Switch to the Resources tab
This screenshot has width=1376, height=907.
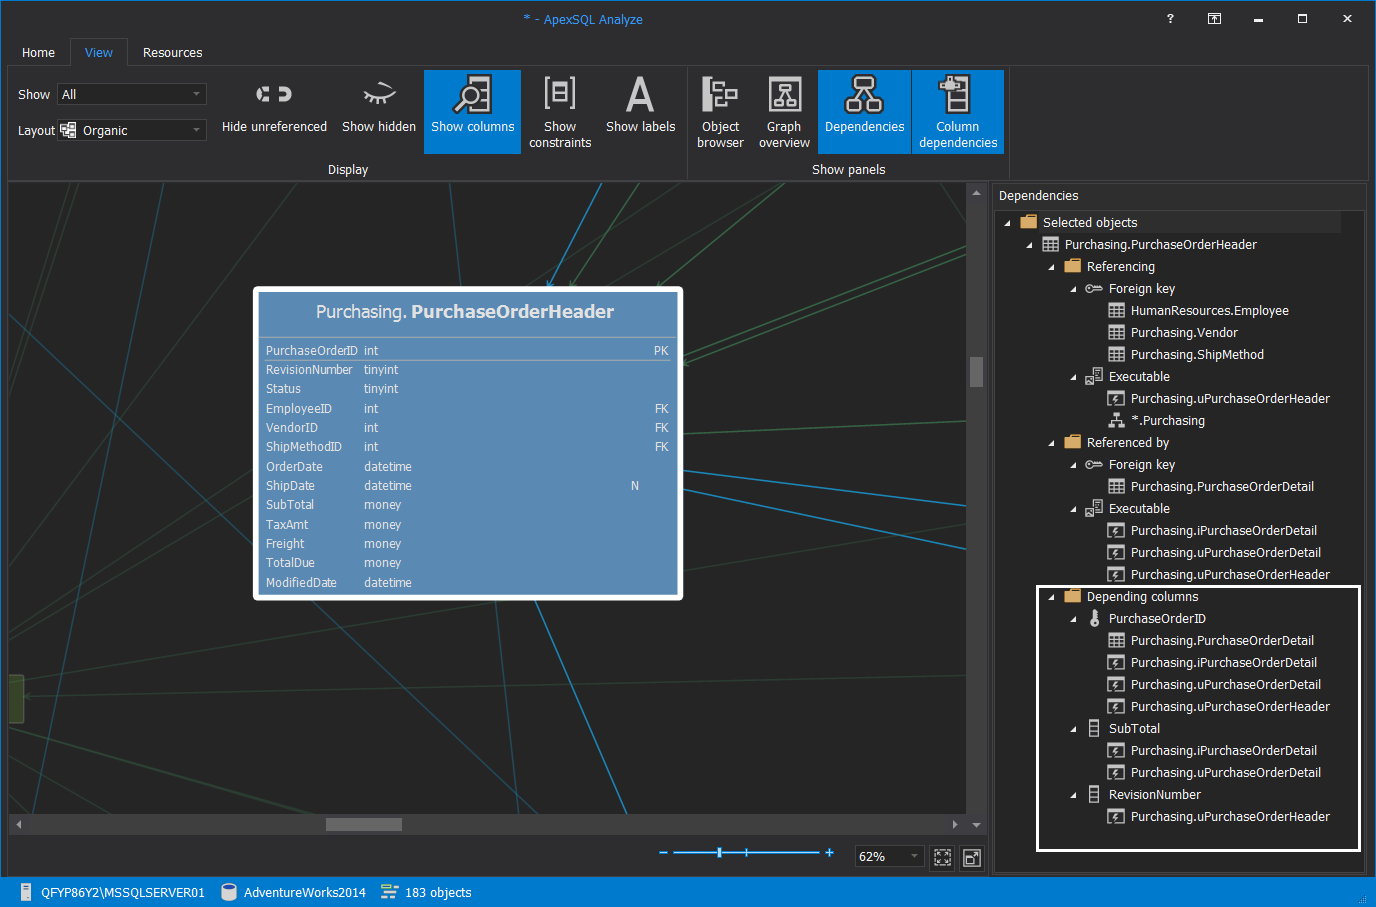point(172,53)
